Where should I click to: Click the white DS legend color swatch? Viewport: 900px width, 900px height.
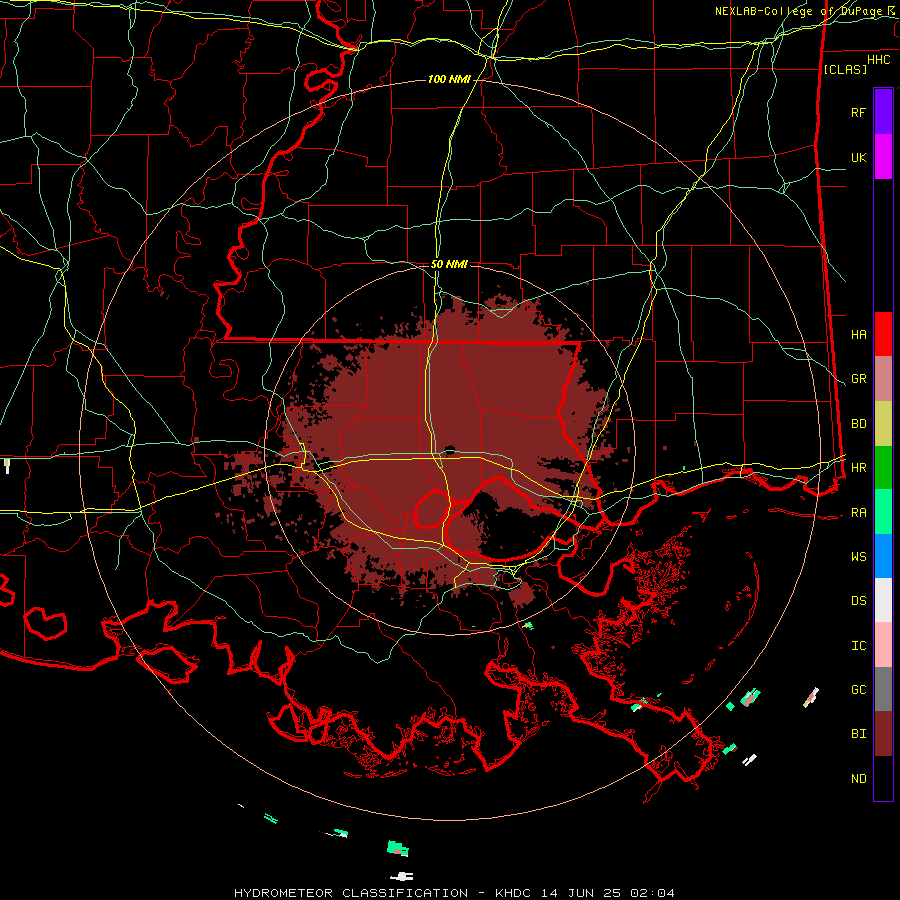point(883,600)
